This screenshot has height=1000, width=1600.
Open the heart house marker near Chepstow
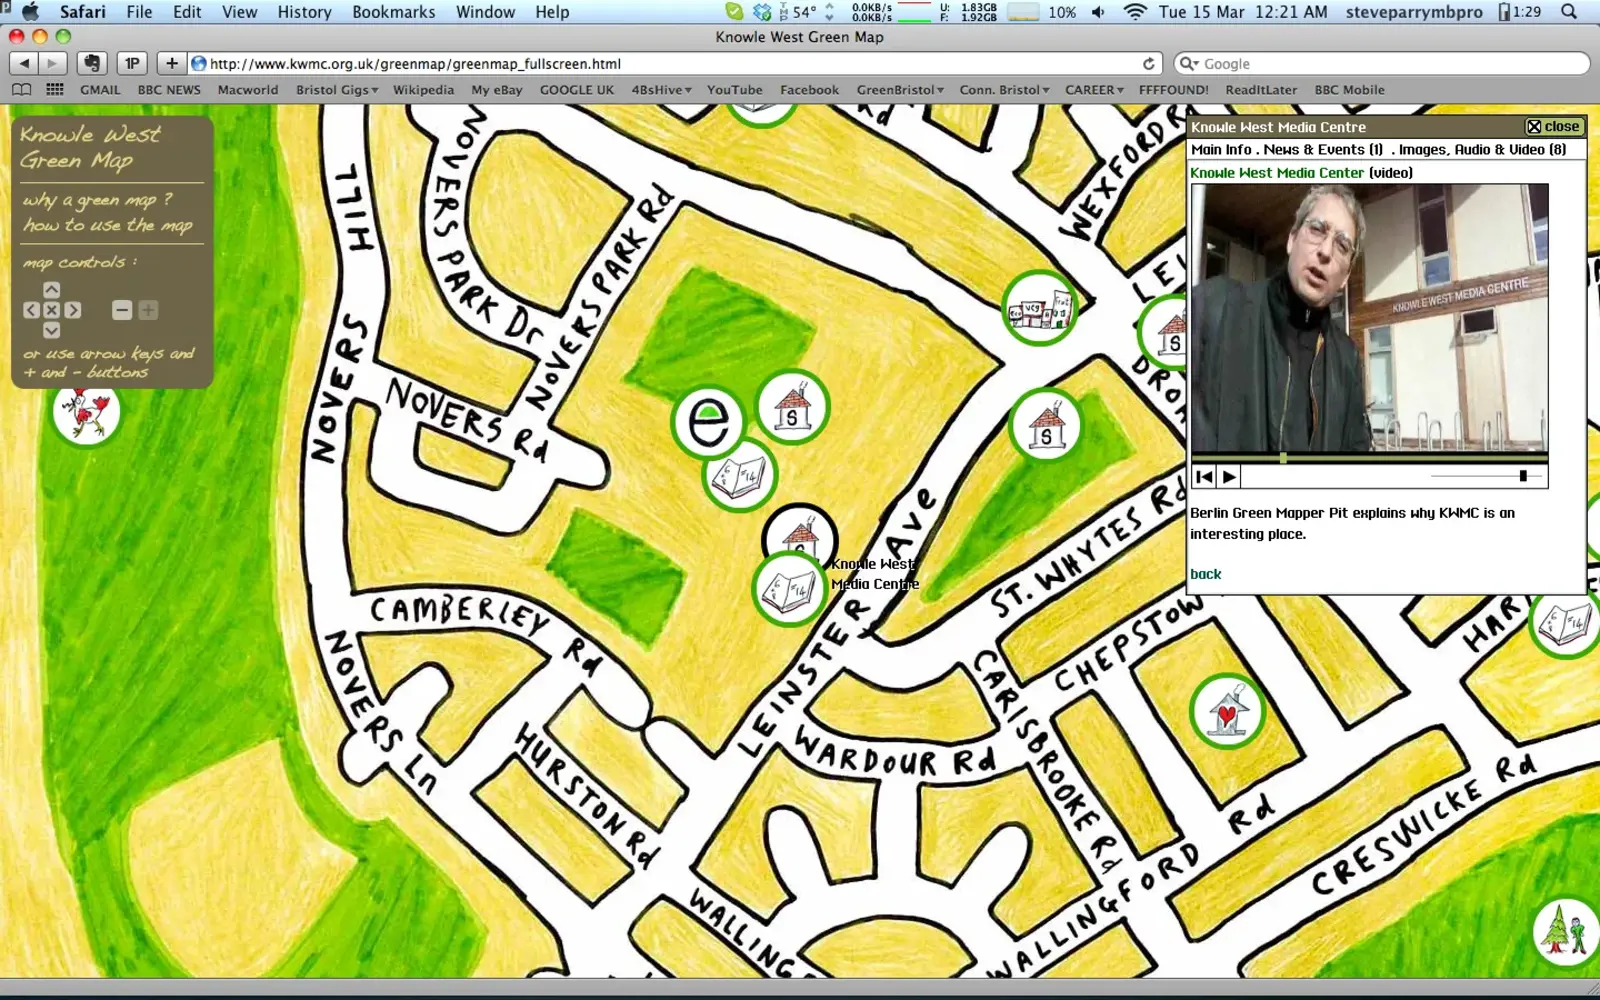pyautogui.click(x=1227, y=712)
